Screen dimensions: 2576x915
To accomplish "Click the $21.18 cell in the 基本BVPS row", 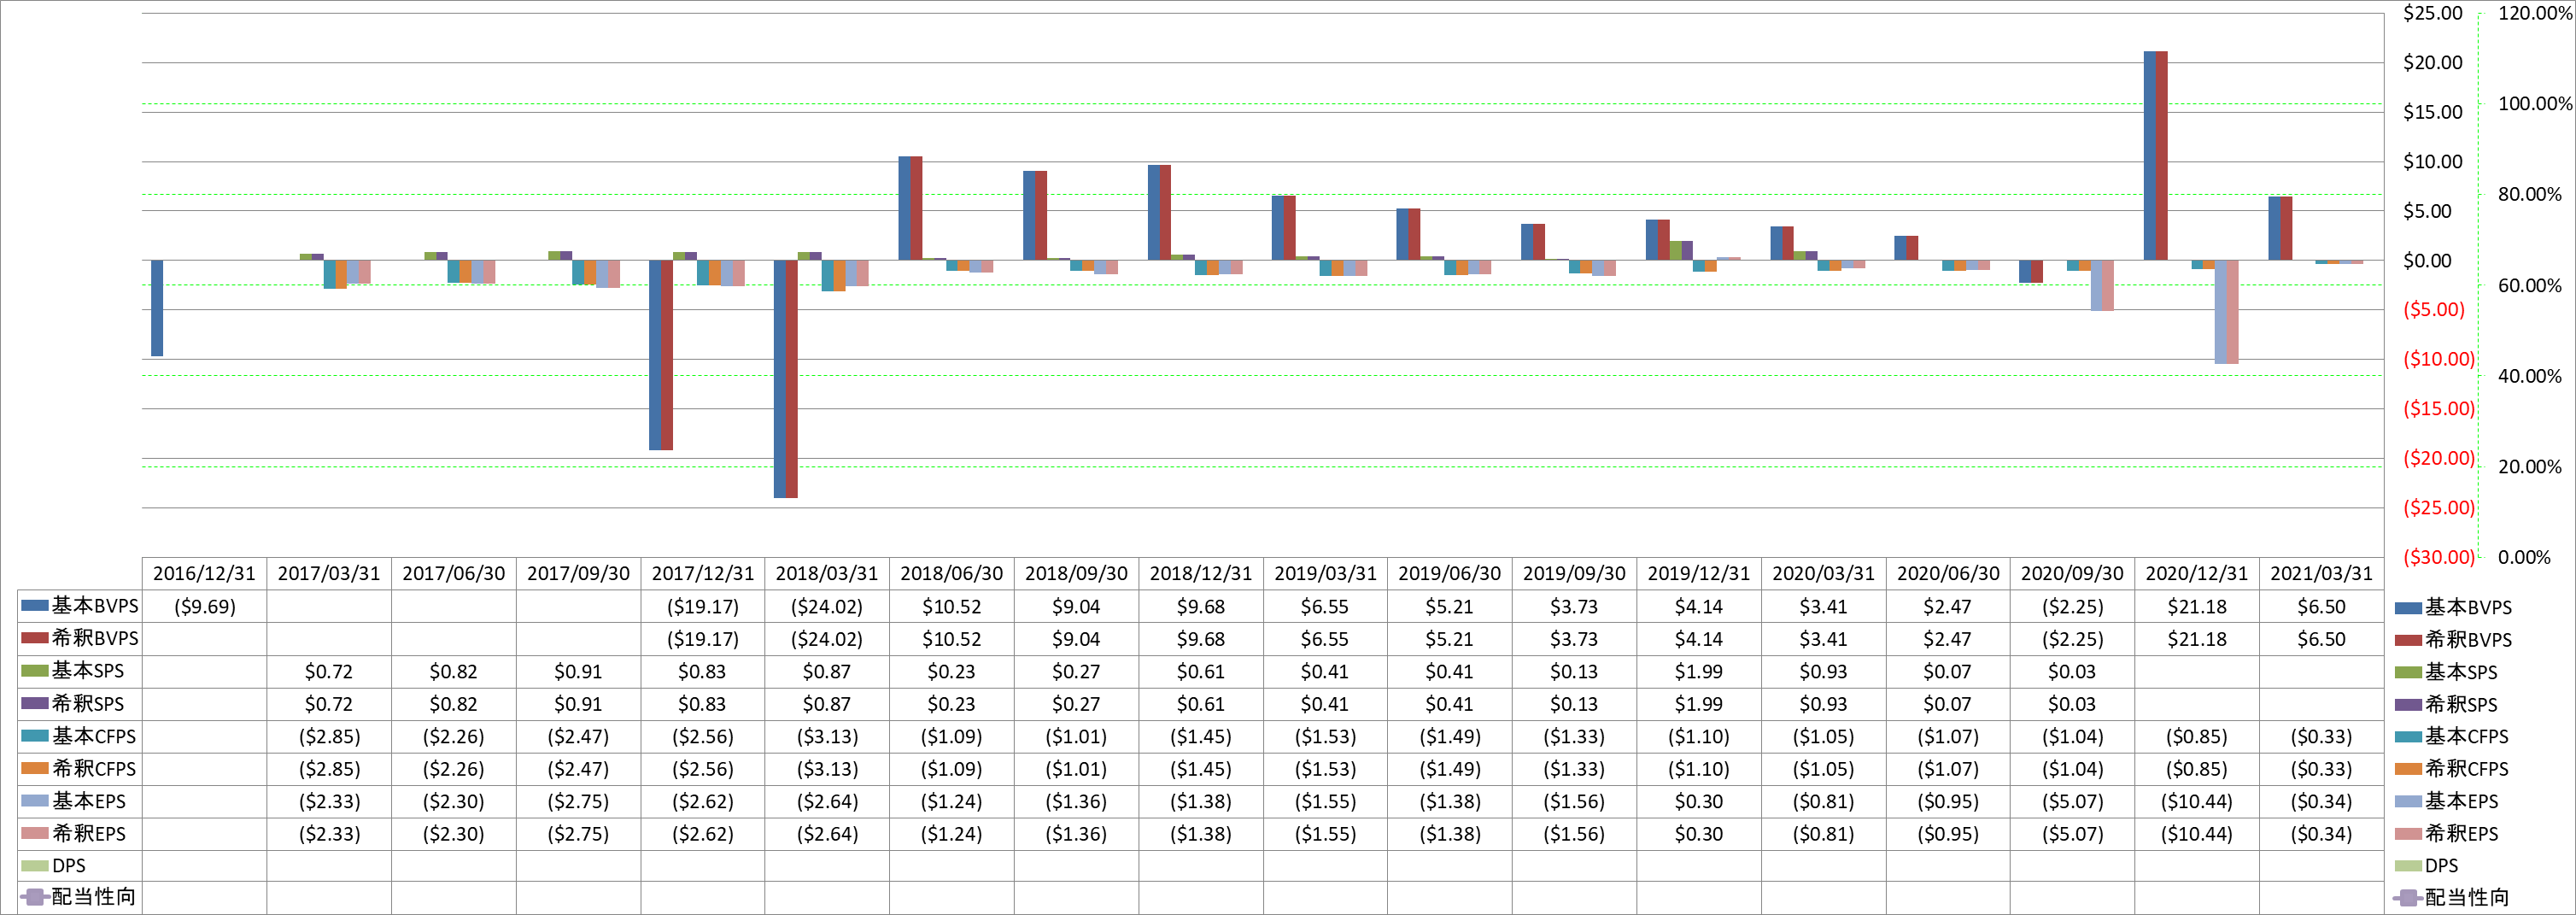I will click(x=2197, y=606).
